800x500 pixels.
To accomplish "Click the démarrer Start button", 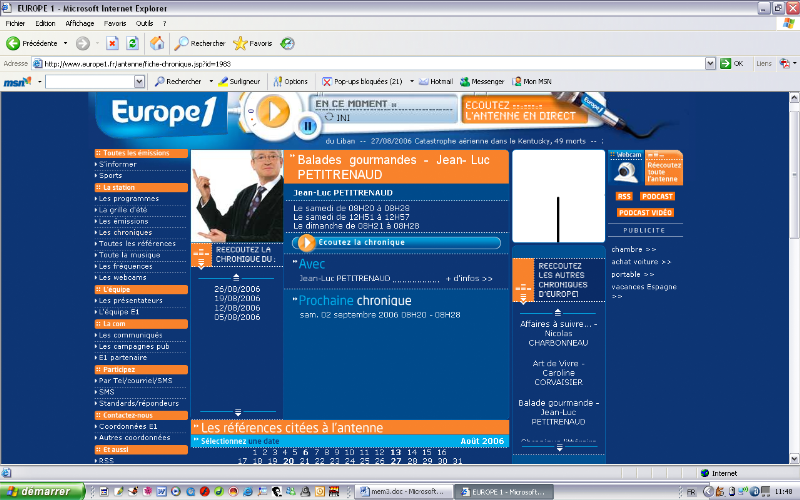I will [42, 491].
